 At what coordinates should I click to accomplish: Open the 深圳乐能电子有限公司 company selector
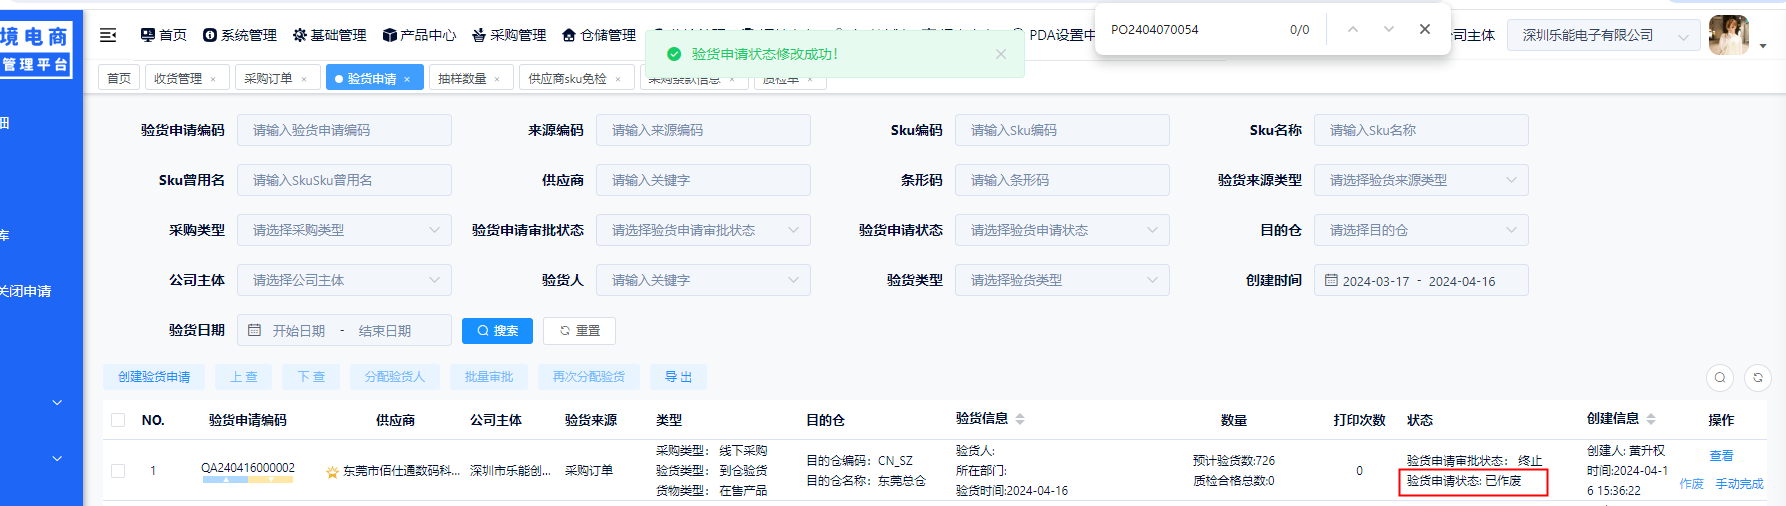coord(1602,35)
